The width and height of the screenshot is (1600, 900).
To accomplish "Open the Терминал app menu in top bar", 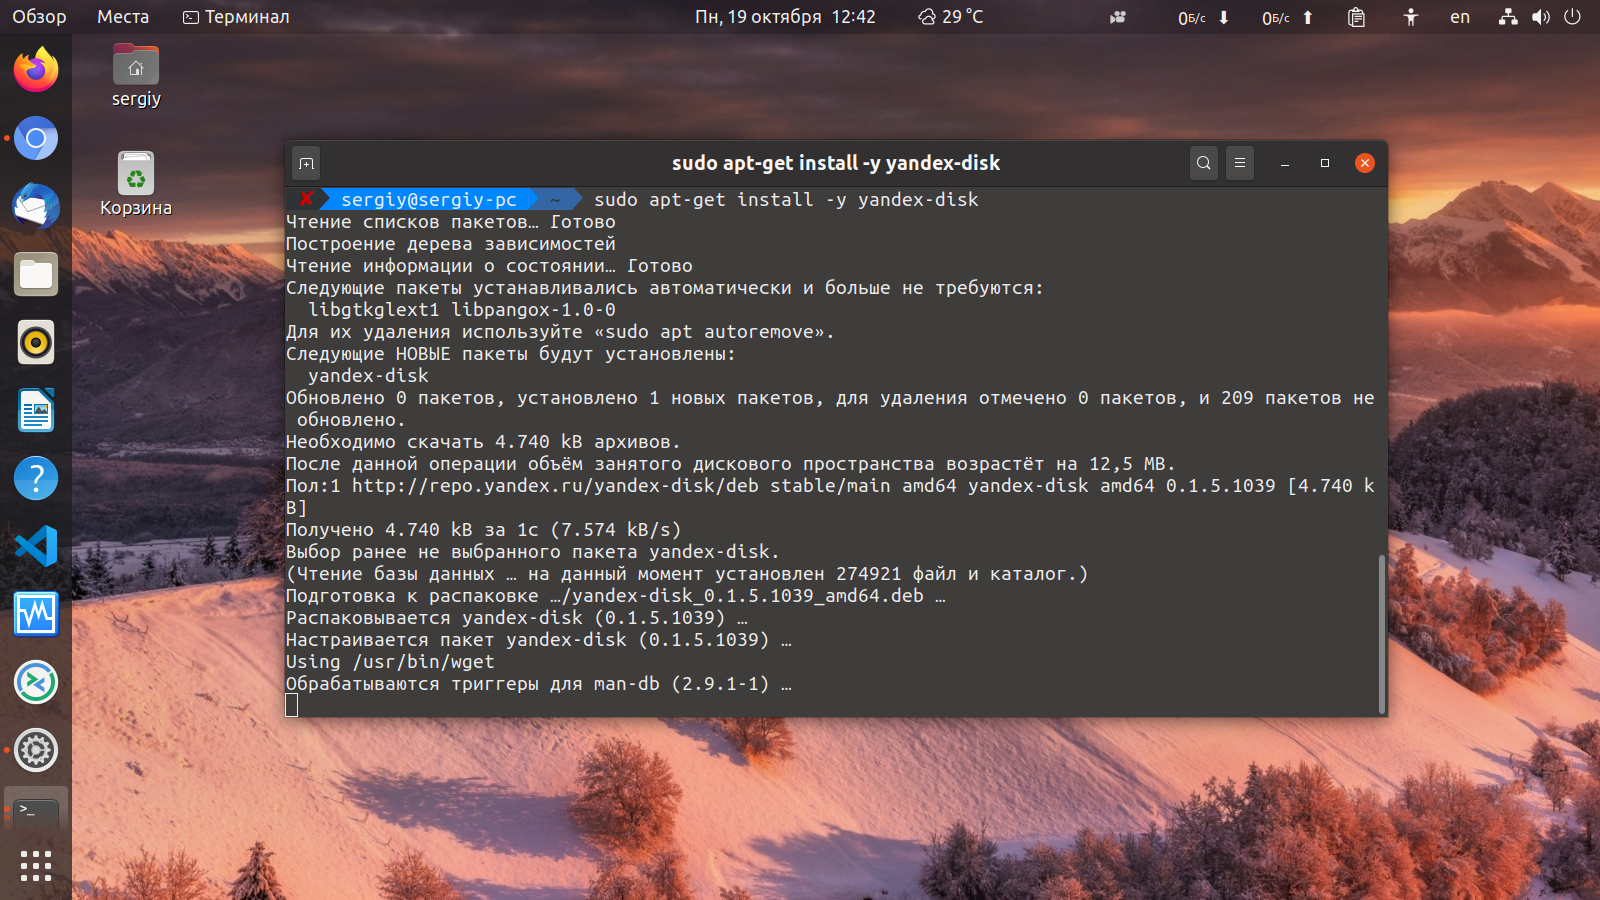I will click(x=236, y=17).
